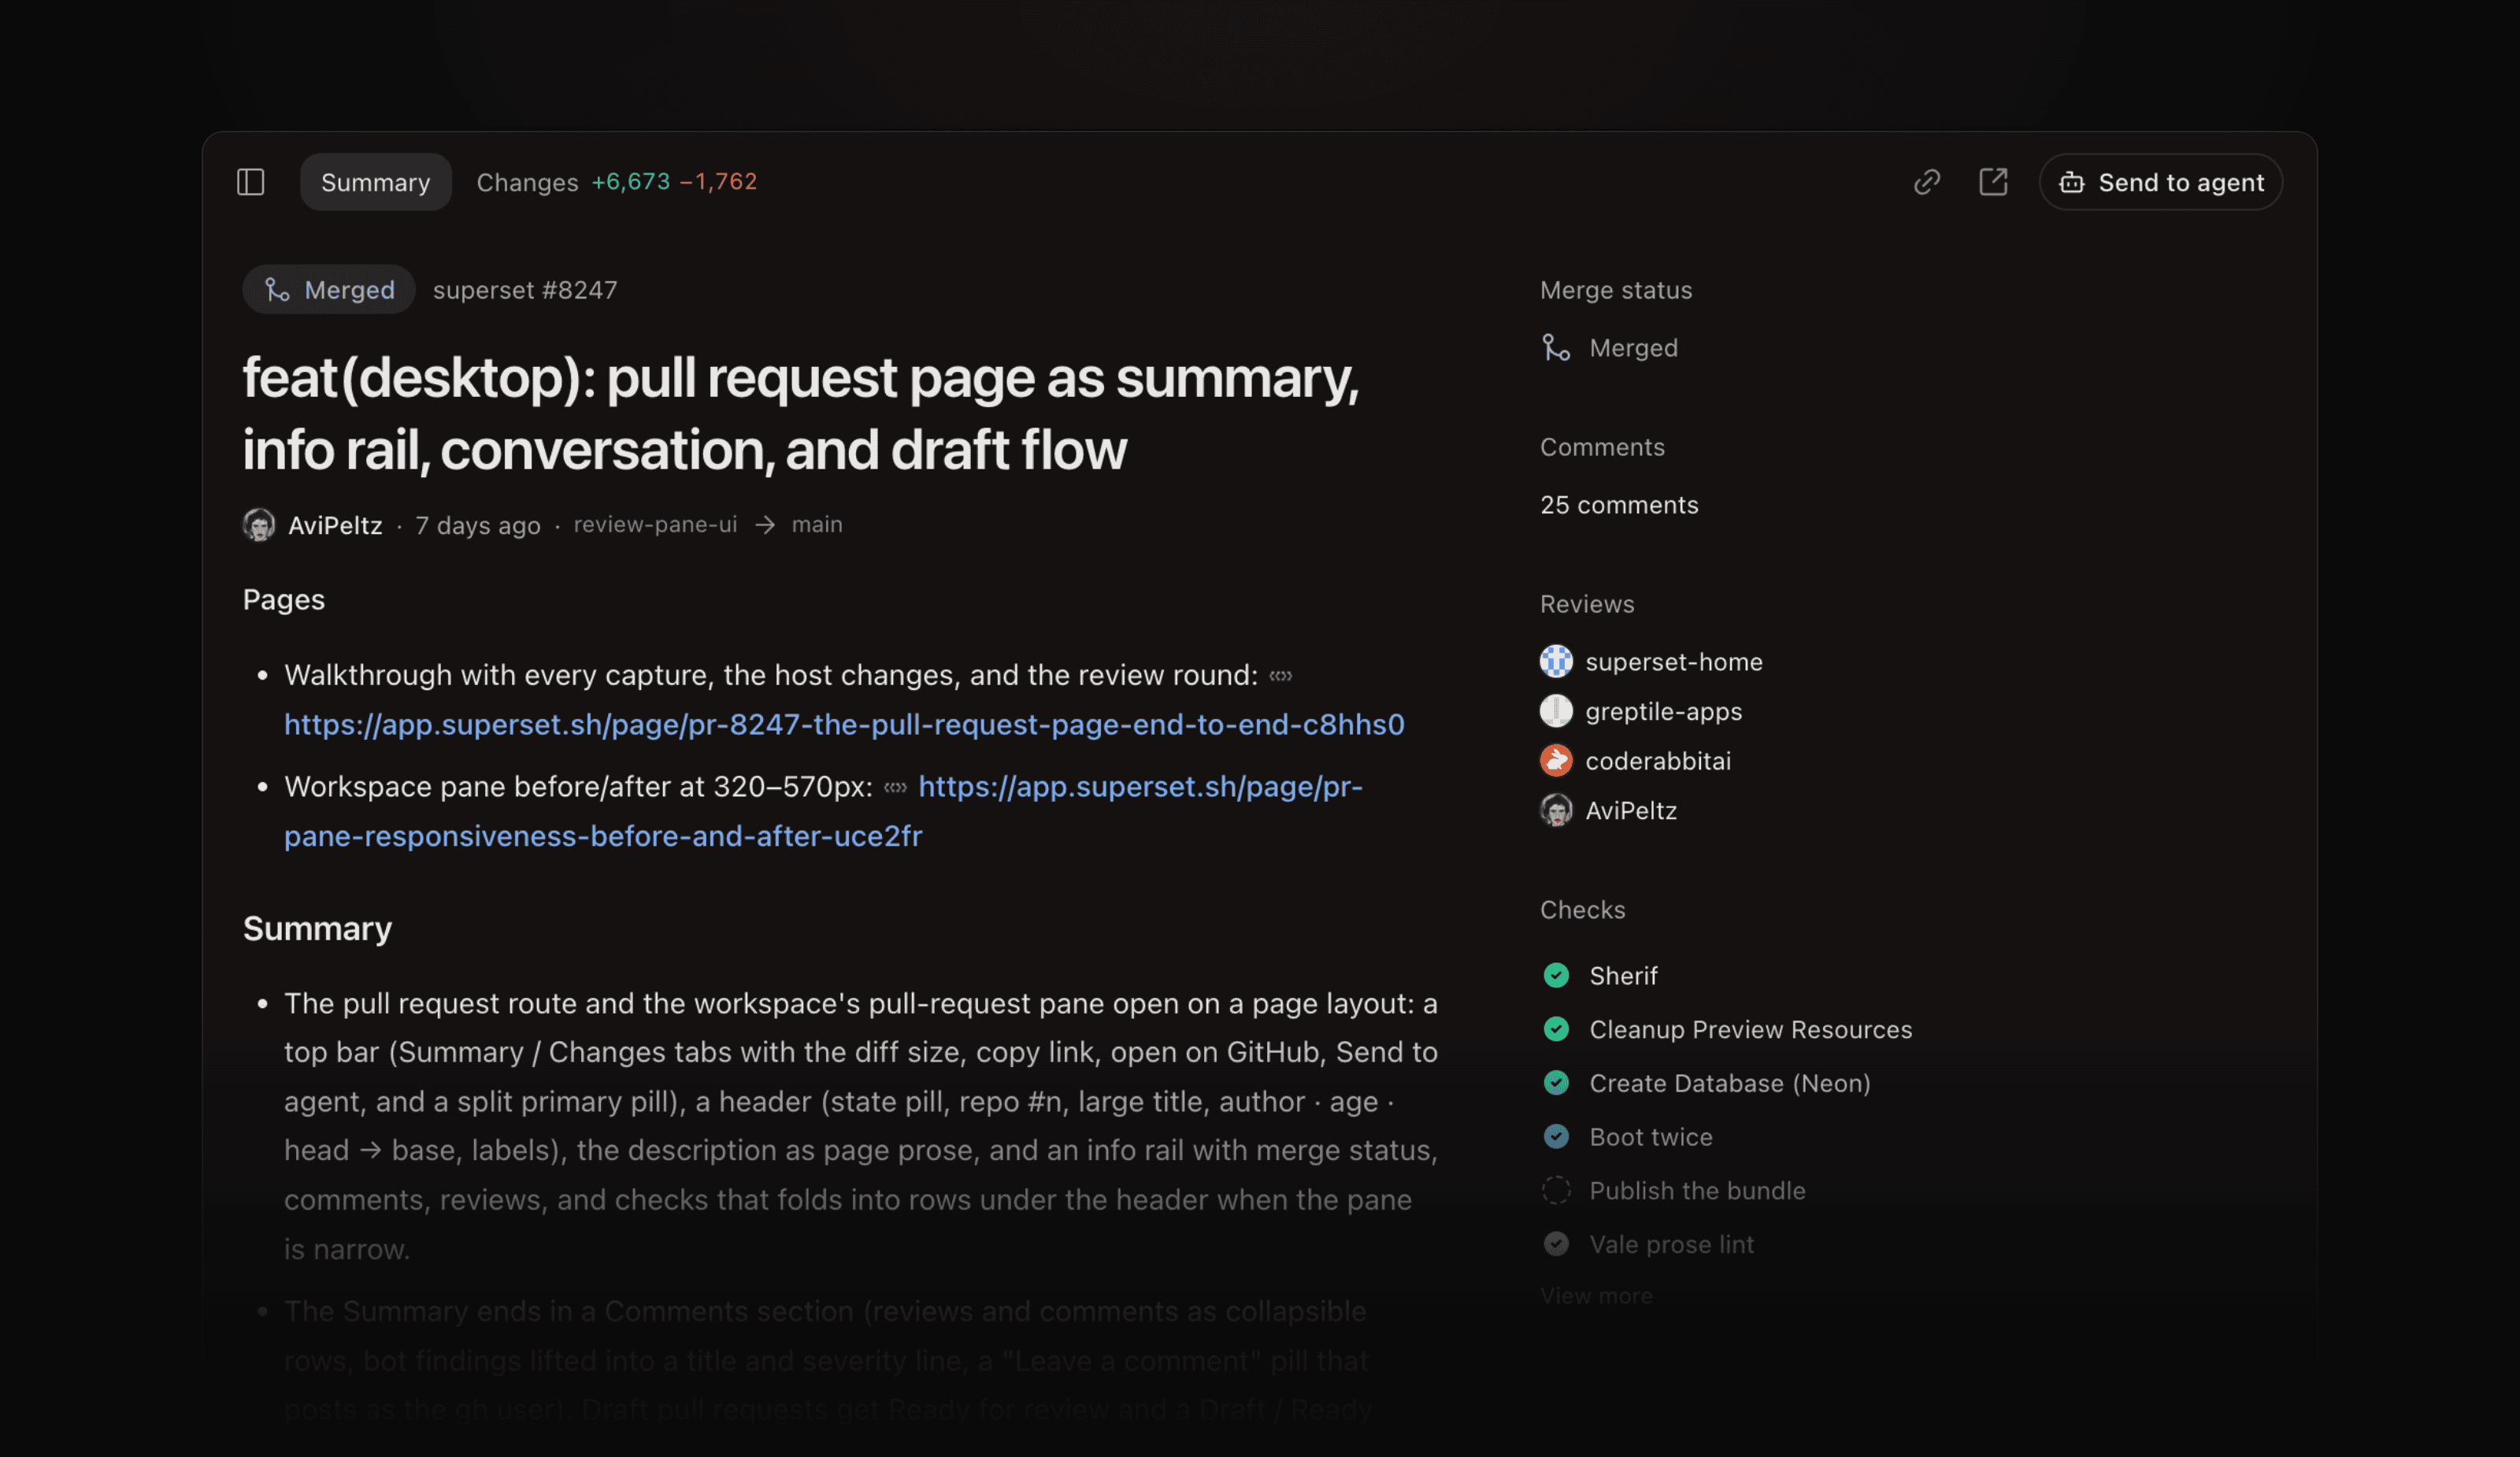Click the Sherif check status icon
Screen dimensions: 2520x1457
(x=1556, y=975)
